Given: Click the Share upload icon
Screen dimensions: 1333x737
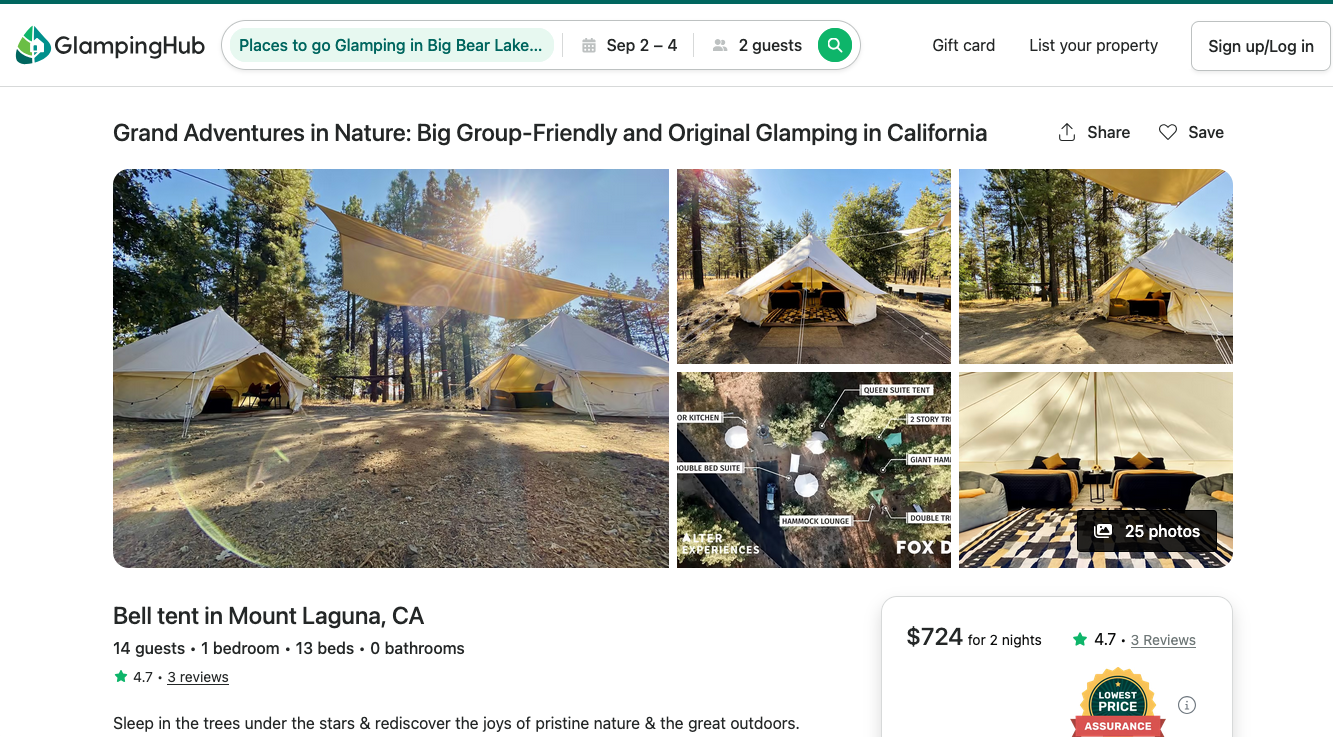Looking at the screenshot, I should (x=1067, y=132).
